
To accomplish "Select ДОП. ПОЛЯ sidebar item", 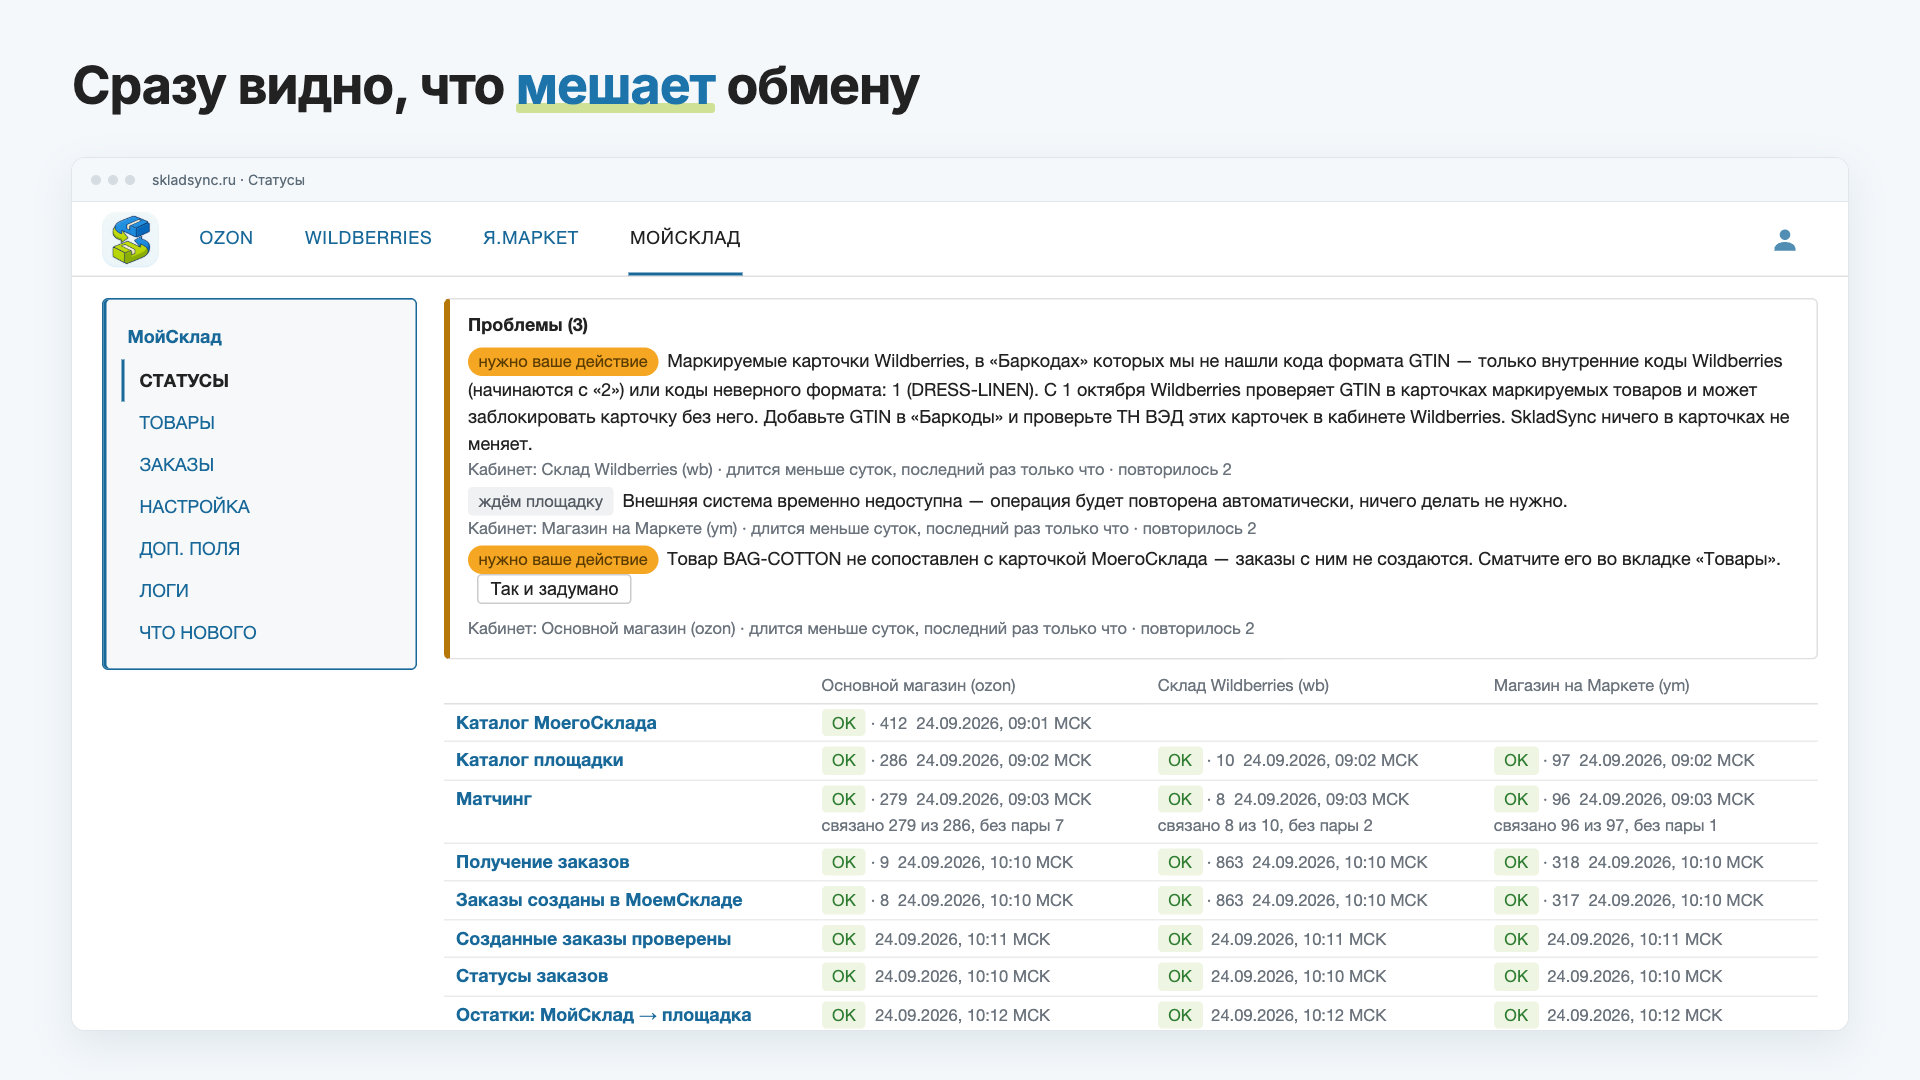I will (x=190, y=549).
